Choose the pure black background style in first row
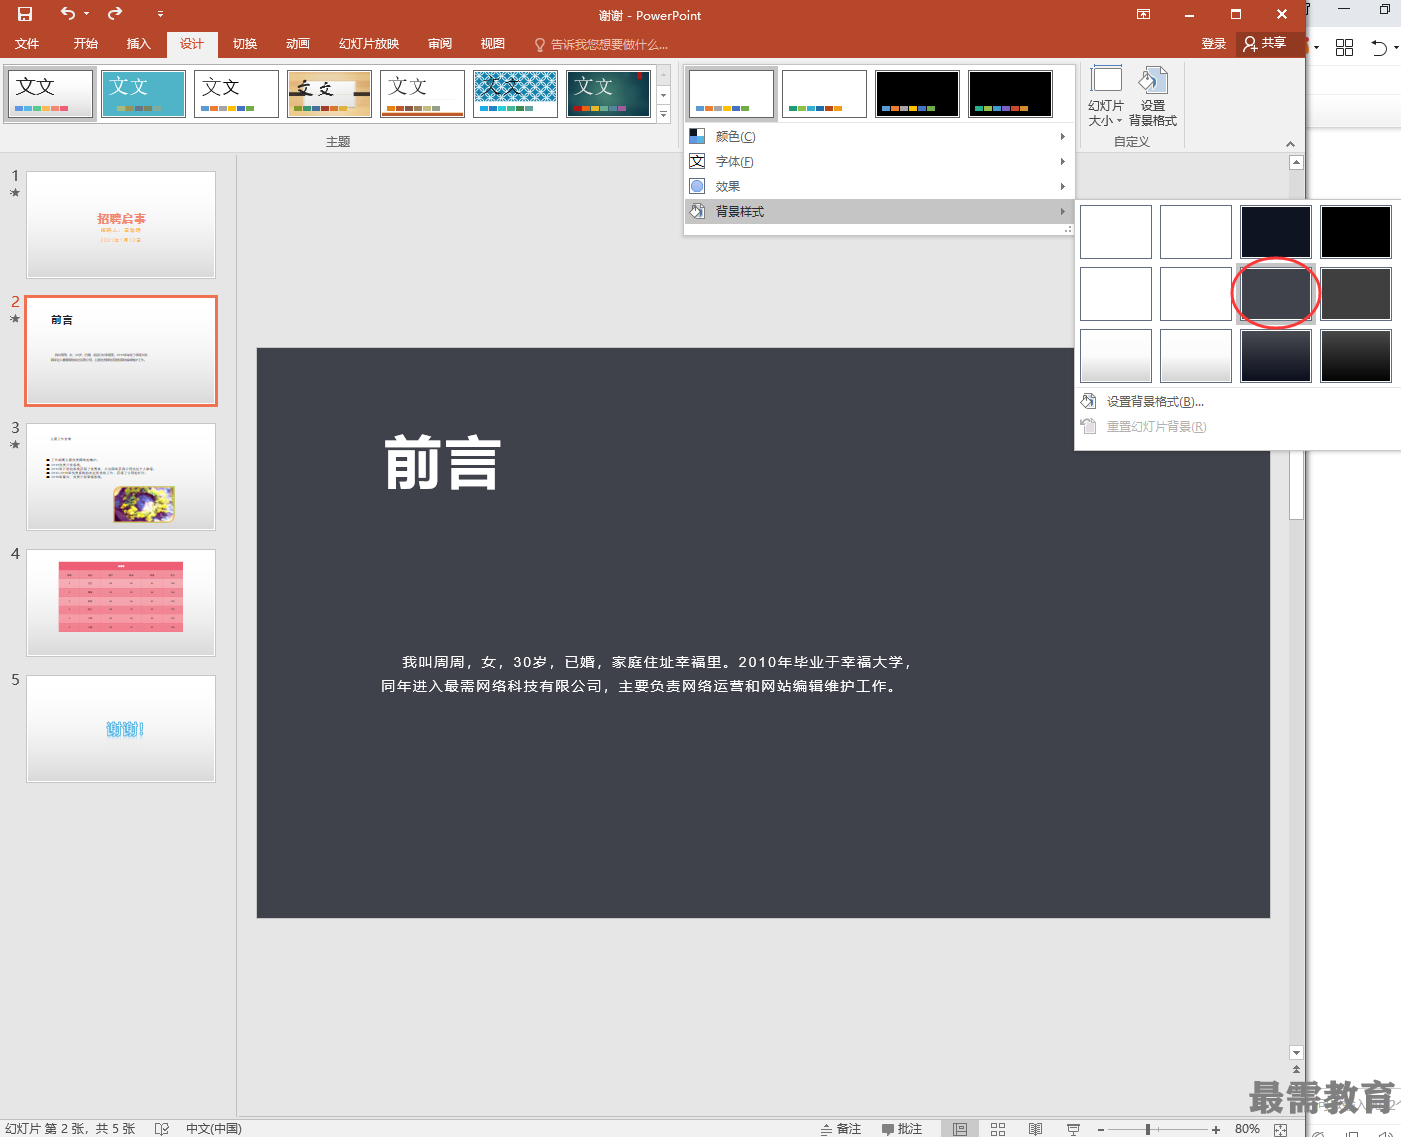The width and height of the screenshot is (1401, 1137). point(1356,232)
